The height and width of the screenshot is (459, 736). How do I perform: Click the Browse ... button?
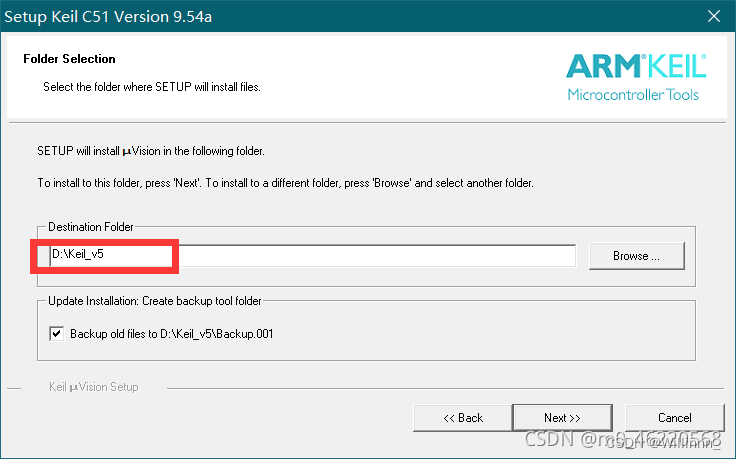coord(636,256)
